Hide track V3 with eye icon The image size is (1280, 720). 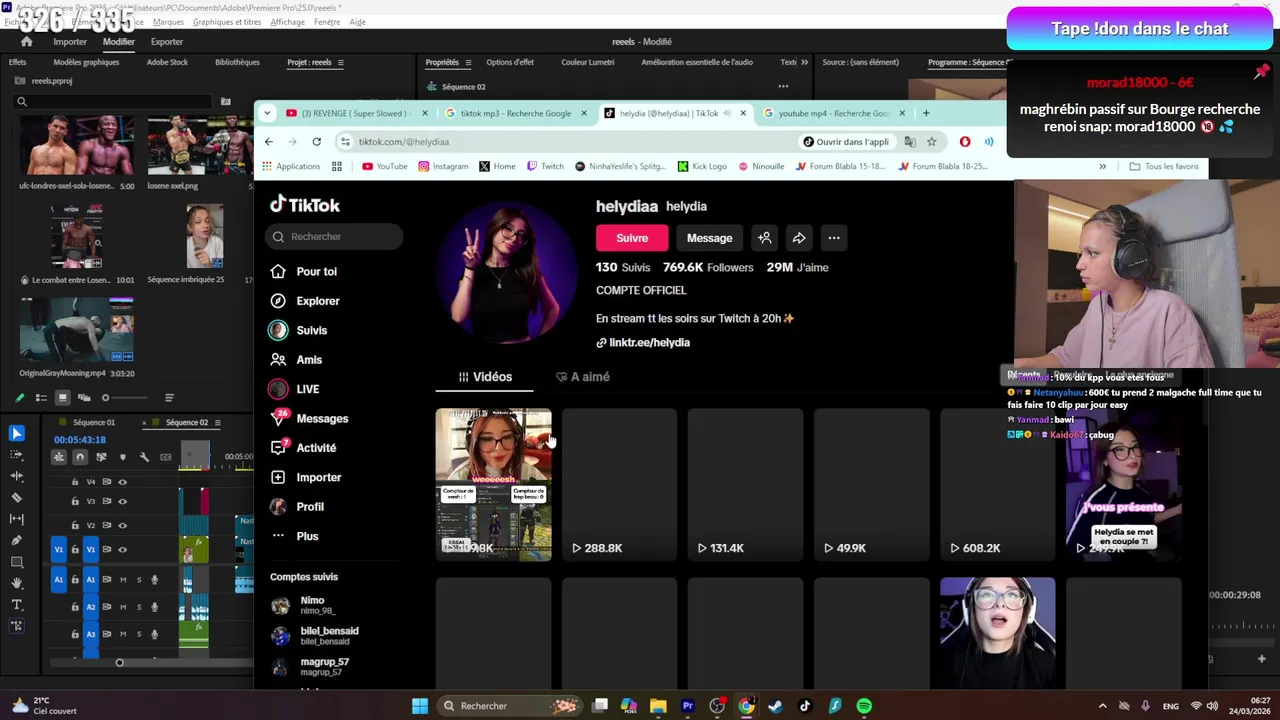(123, 501)
